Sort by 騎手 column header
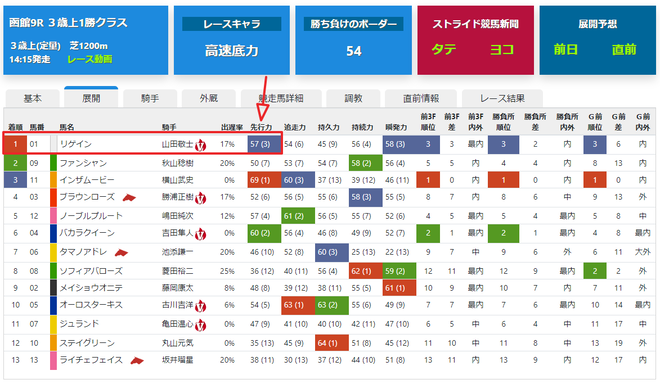This screenshot has width=660, height=384. click(169, 127)
